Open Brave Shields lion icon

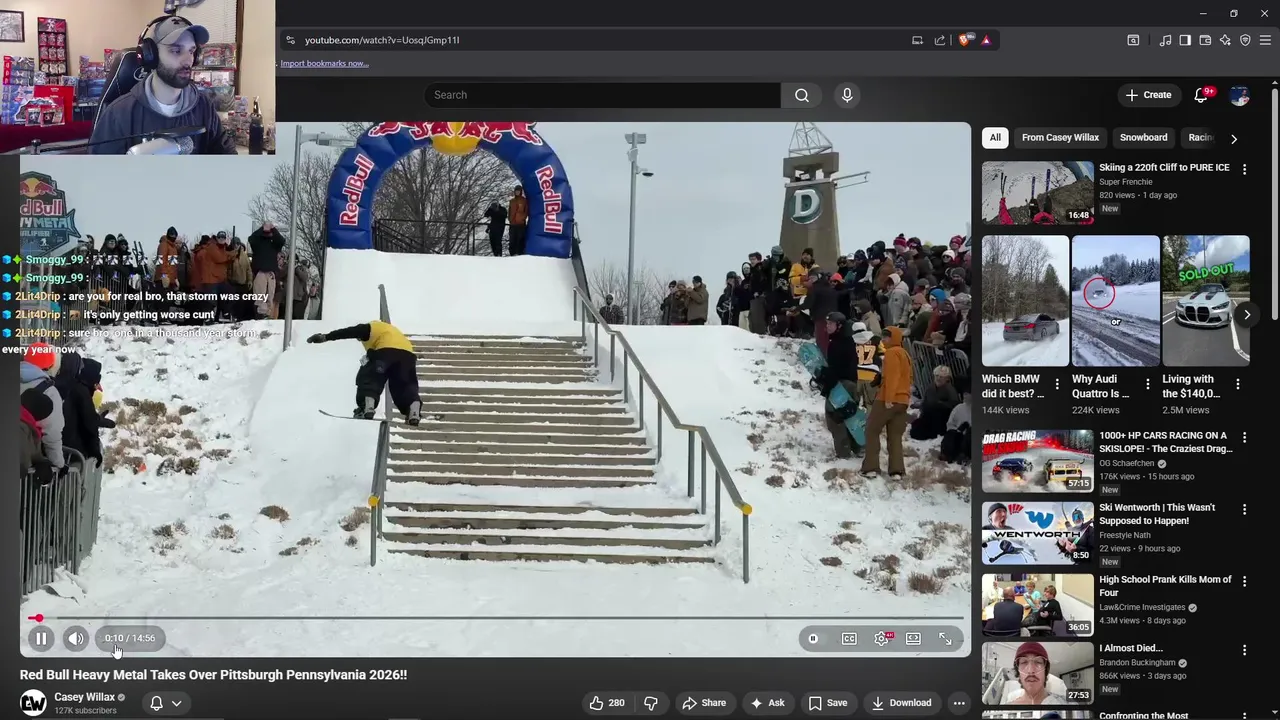(964, 40)
